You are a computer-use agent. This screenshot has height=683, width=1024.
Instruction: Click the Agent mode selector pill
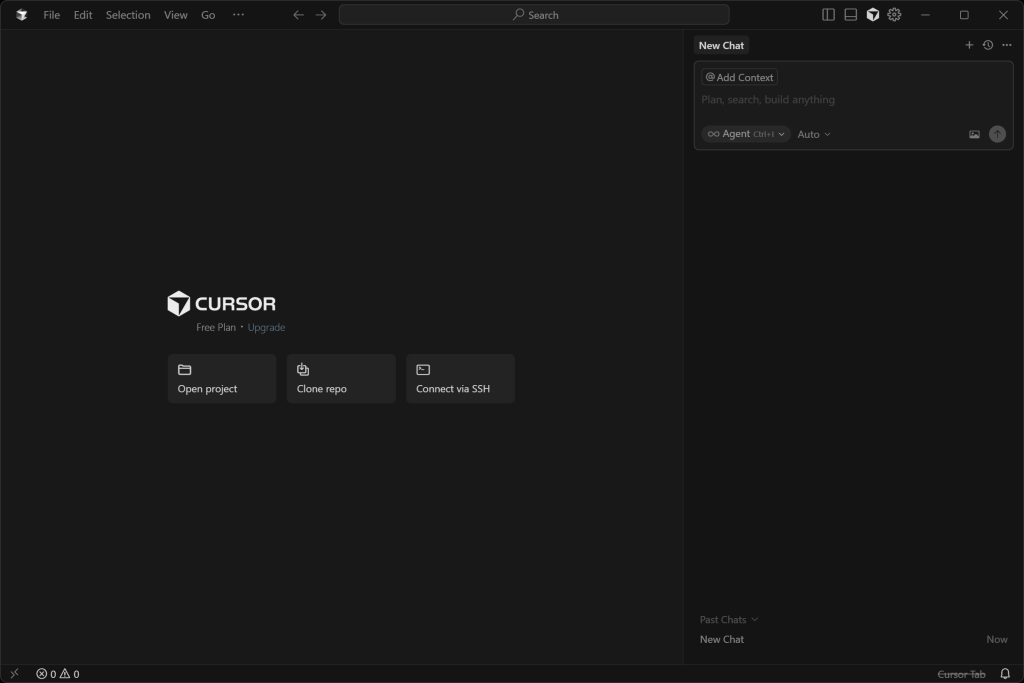pos(740,133)
